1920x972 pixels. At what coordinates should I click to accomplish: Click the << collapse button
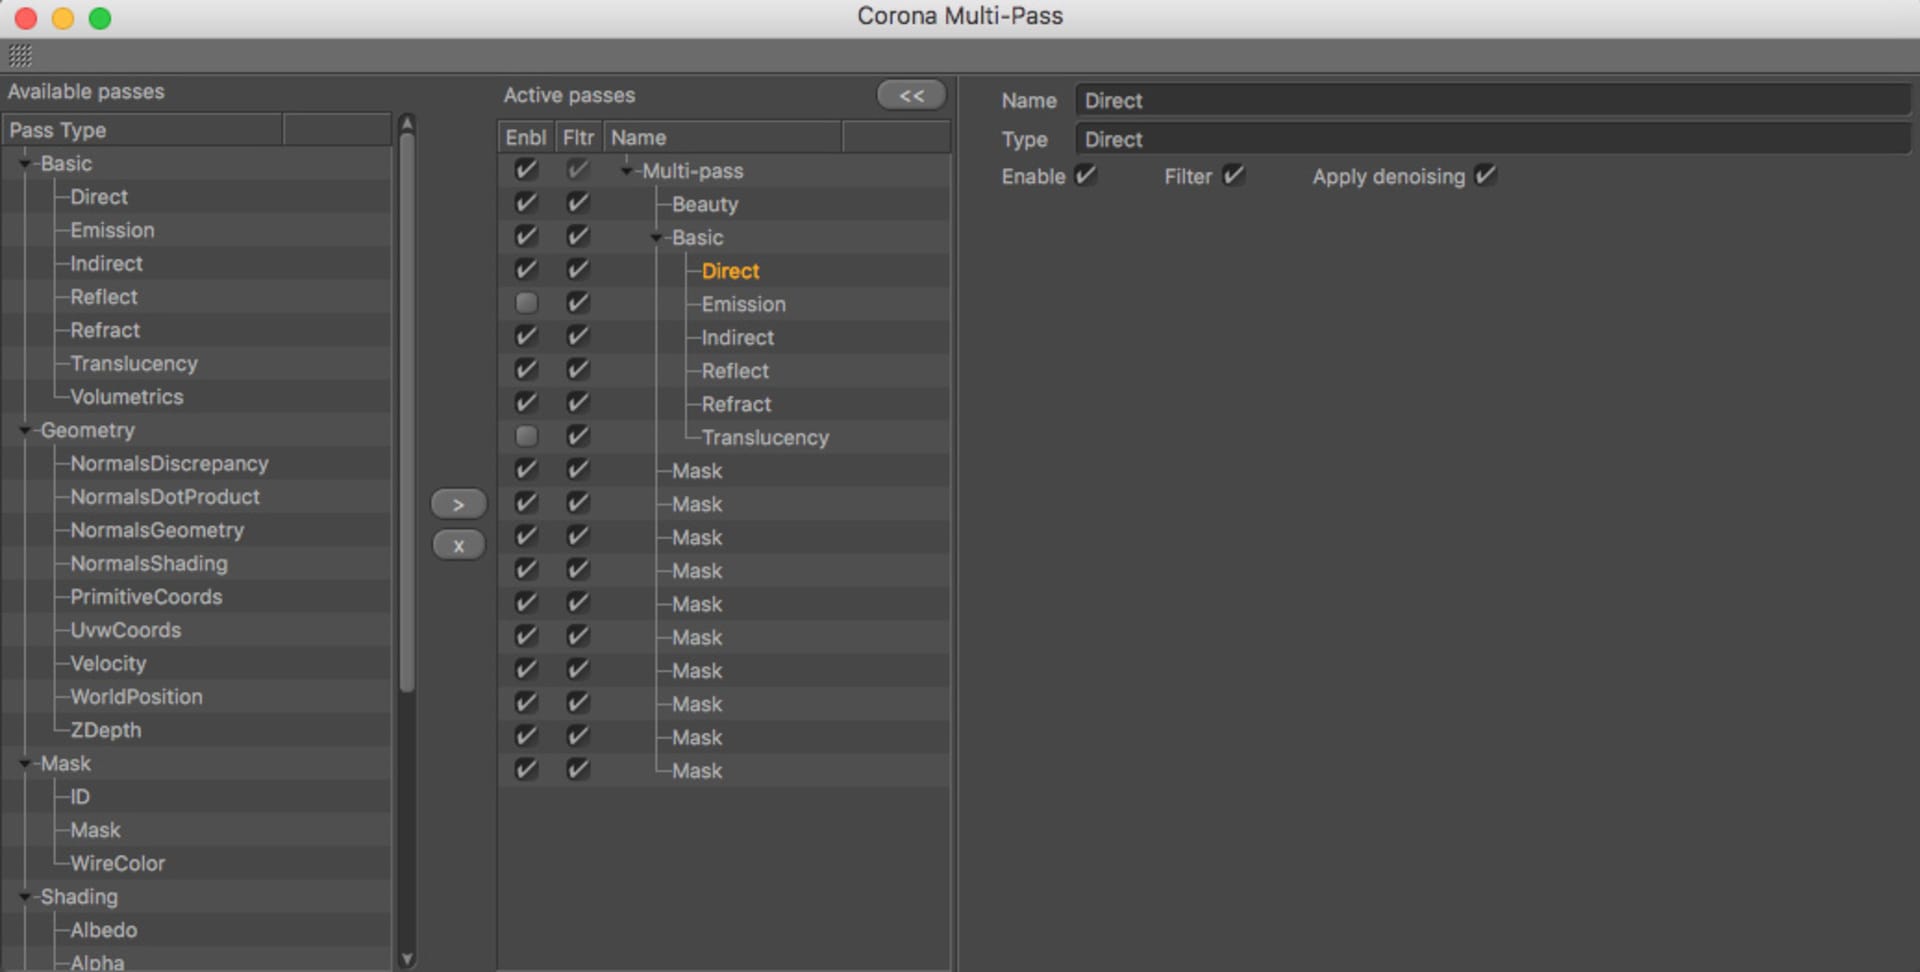[911, 95]
